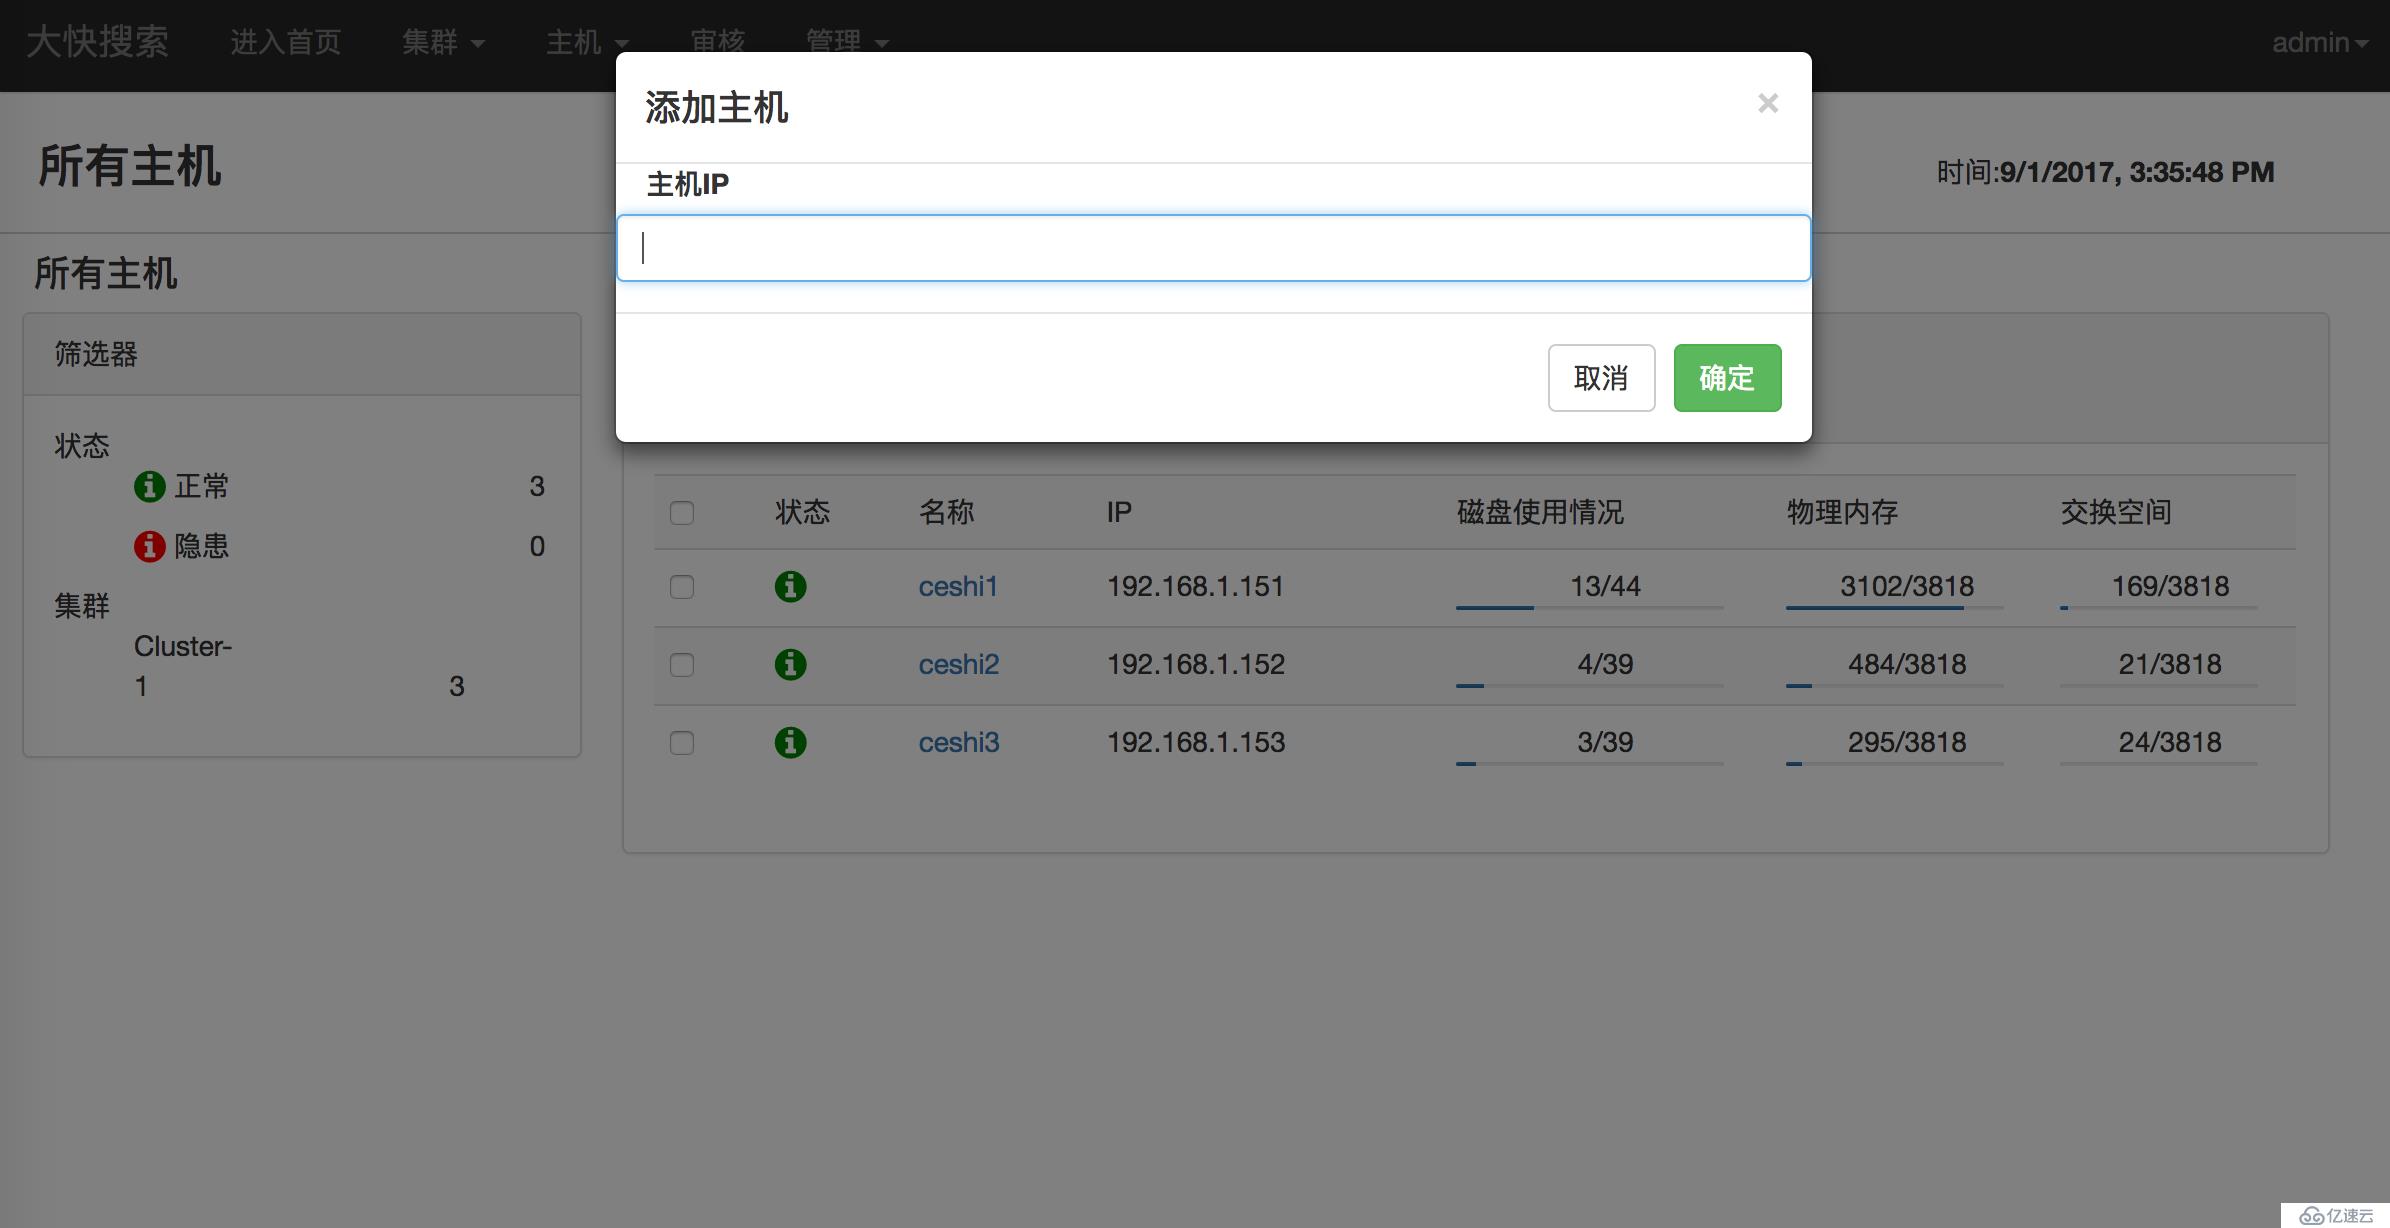Viewport: 2390px width, 1228px height.
Task: Click the 交换空间 column header
Action: [2116, 512]
